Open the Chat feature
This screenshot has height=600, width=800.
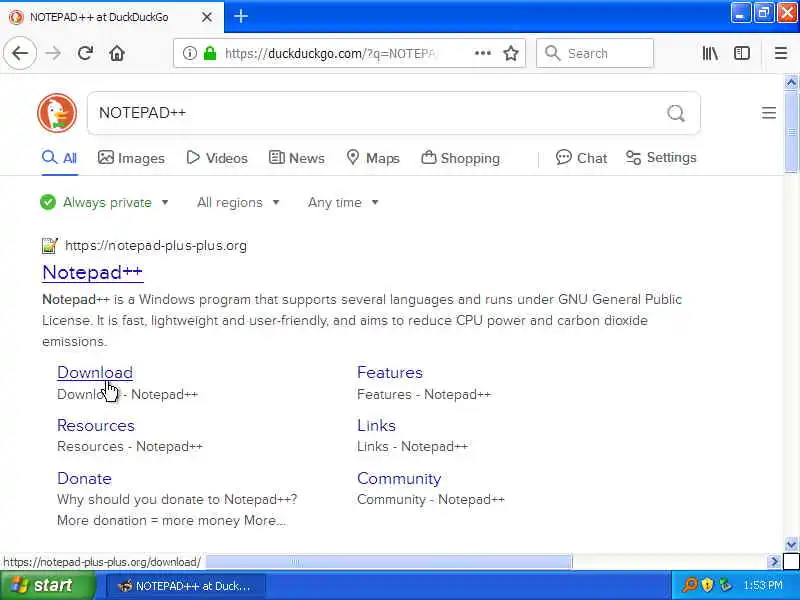click(582, 158)
